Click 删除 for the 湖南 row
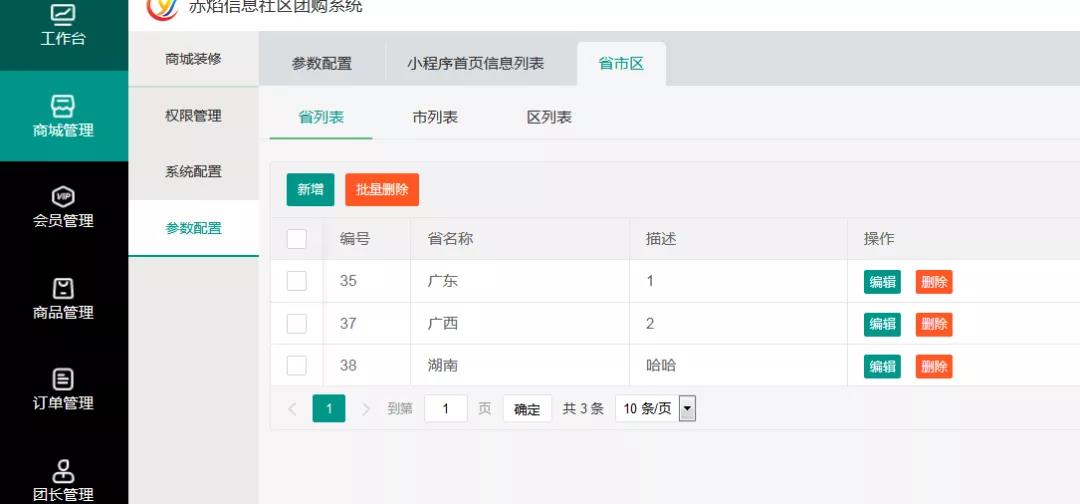 (x=934, y=366)
